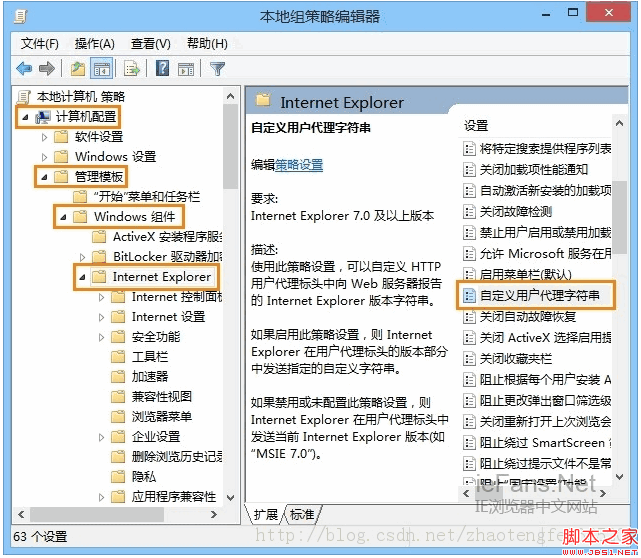
Task: Open the 查看(V) menu
Action: tap(150, 43)
